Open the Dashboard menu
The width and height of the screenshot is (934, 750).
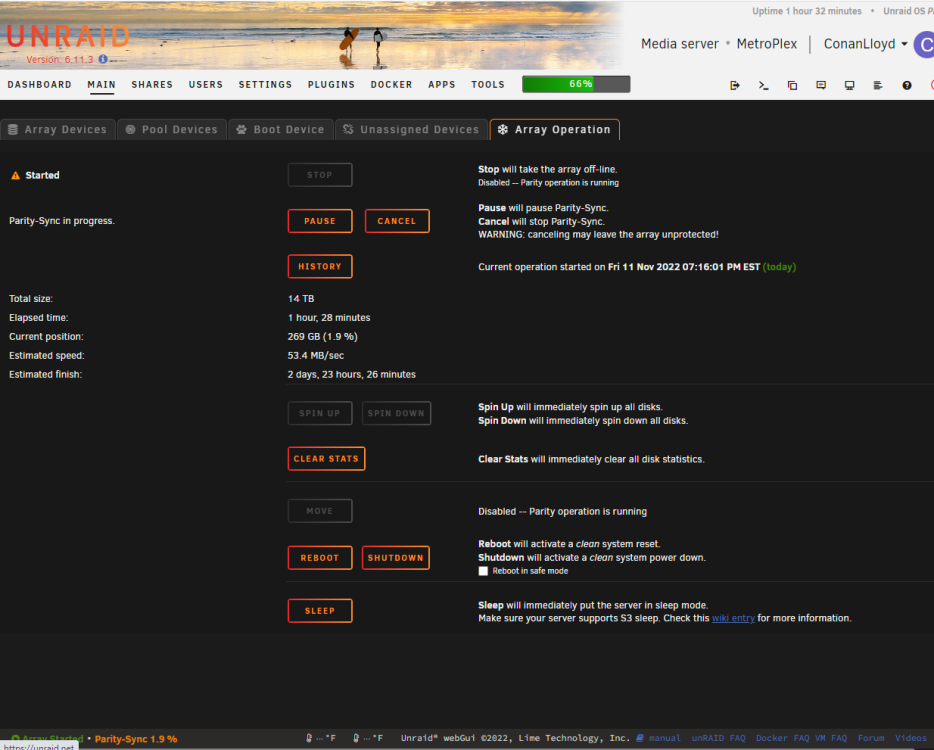coord(39,85)
